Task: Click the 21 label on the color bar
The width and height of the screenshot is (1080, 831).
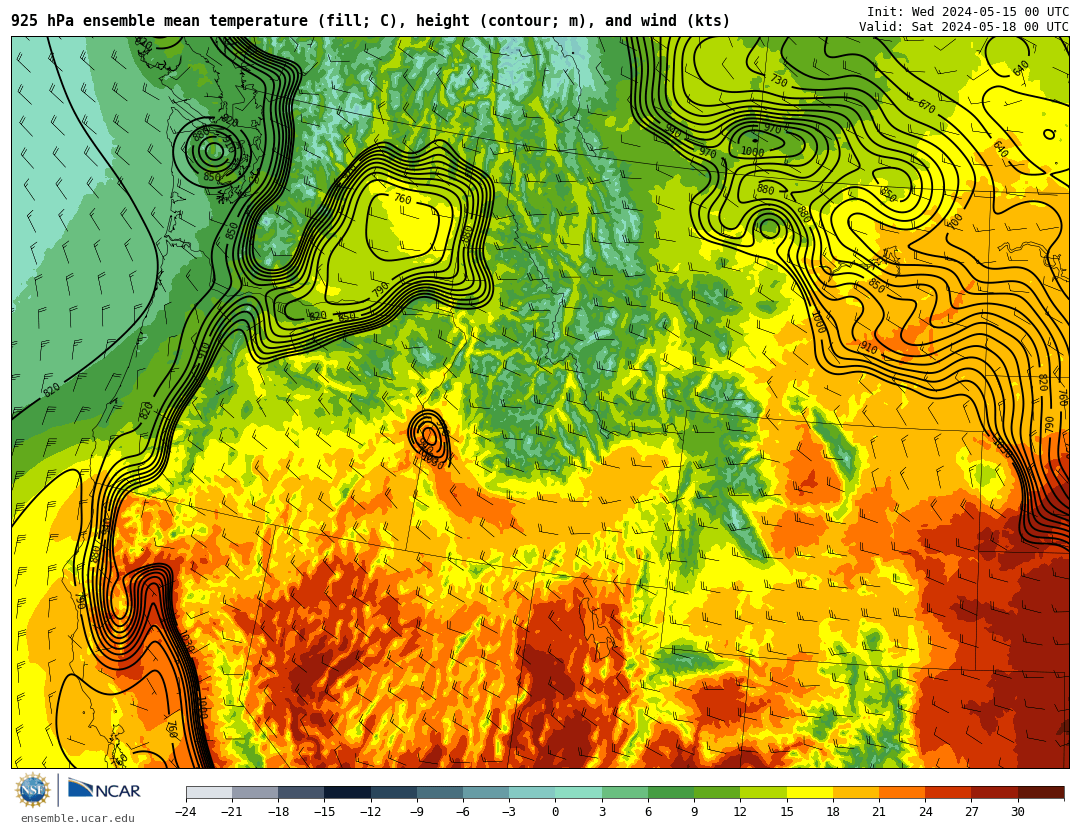Action: (879, 812)
